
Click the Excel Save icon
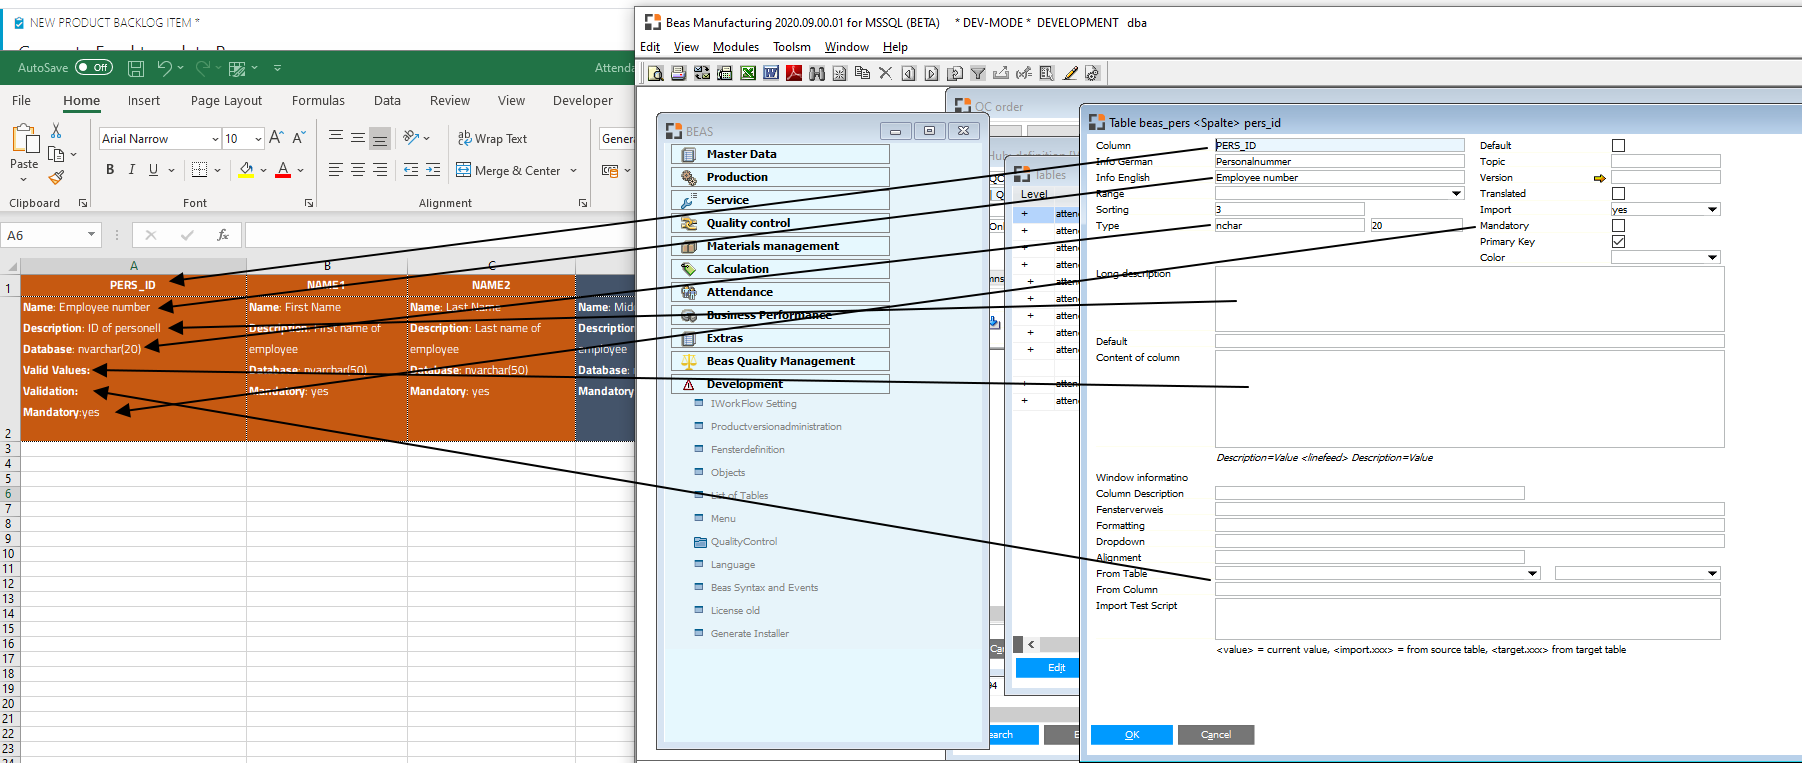(136, 68)
